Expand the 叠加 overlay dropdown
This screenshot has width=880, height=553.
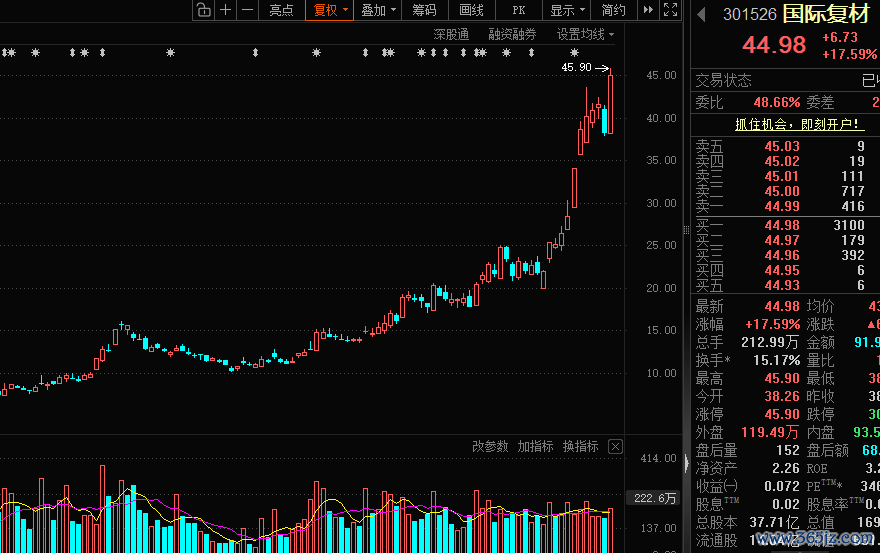point(378,10)
